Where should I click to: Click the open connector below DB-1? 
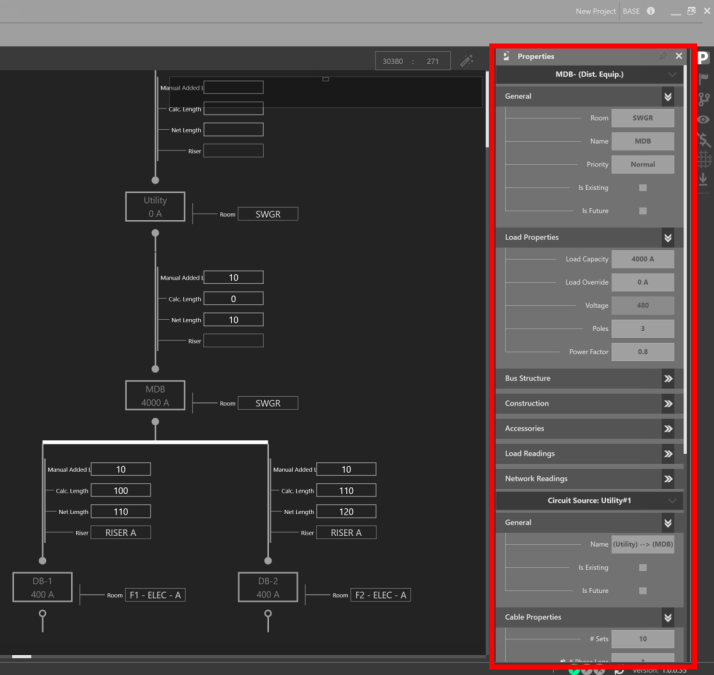click(x=42, y=614)
